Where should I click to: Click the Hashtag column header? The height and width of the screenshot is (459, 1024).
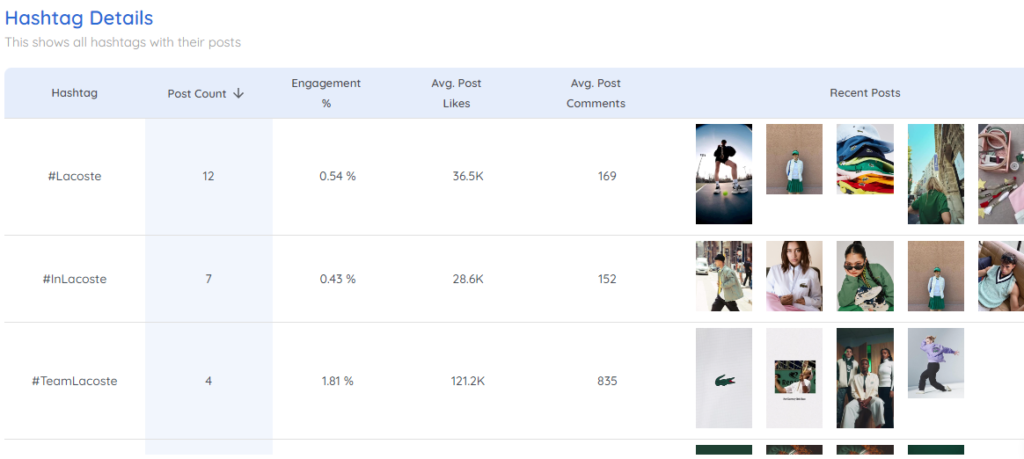74,93
